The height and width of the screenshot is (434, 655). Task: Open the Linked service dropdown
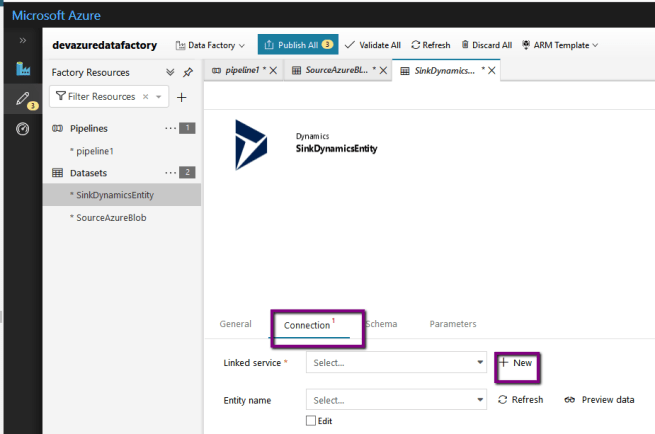(x=396, y=363)
